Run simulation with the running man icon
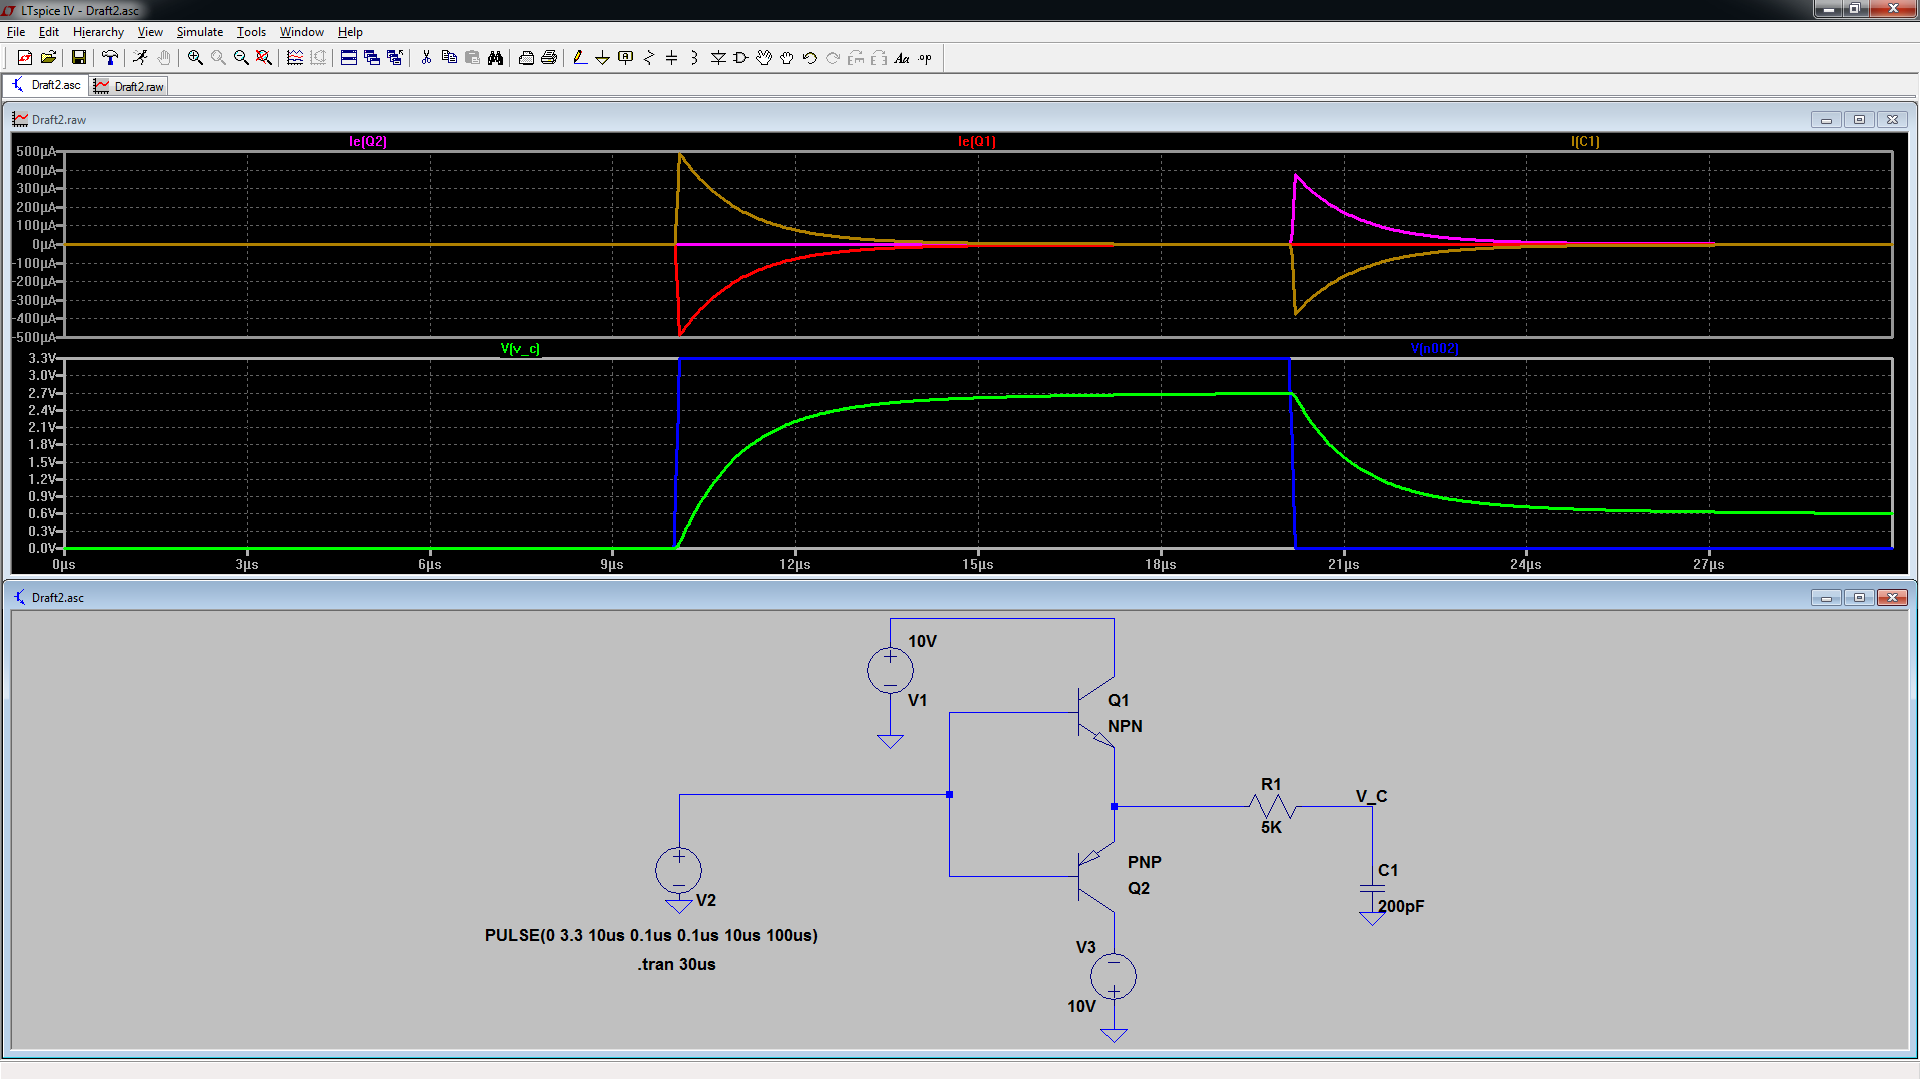Viewport: 1920px width, 1080px height. [141, 58]
